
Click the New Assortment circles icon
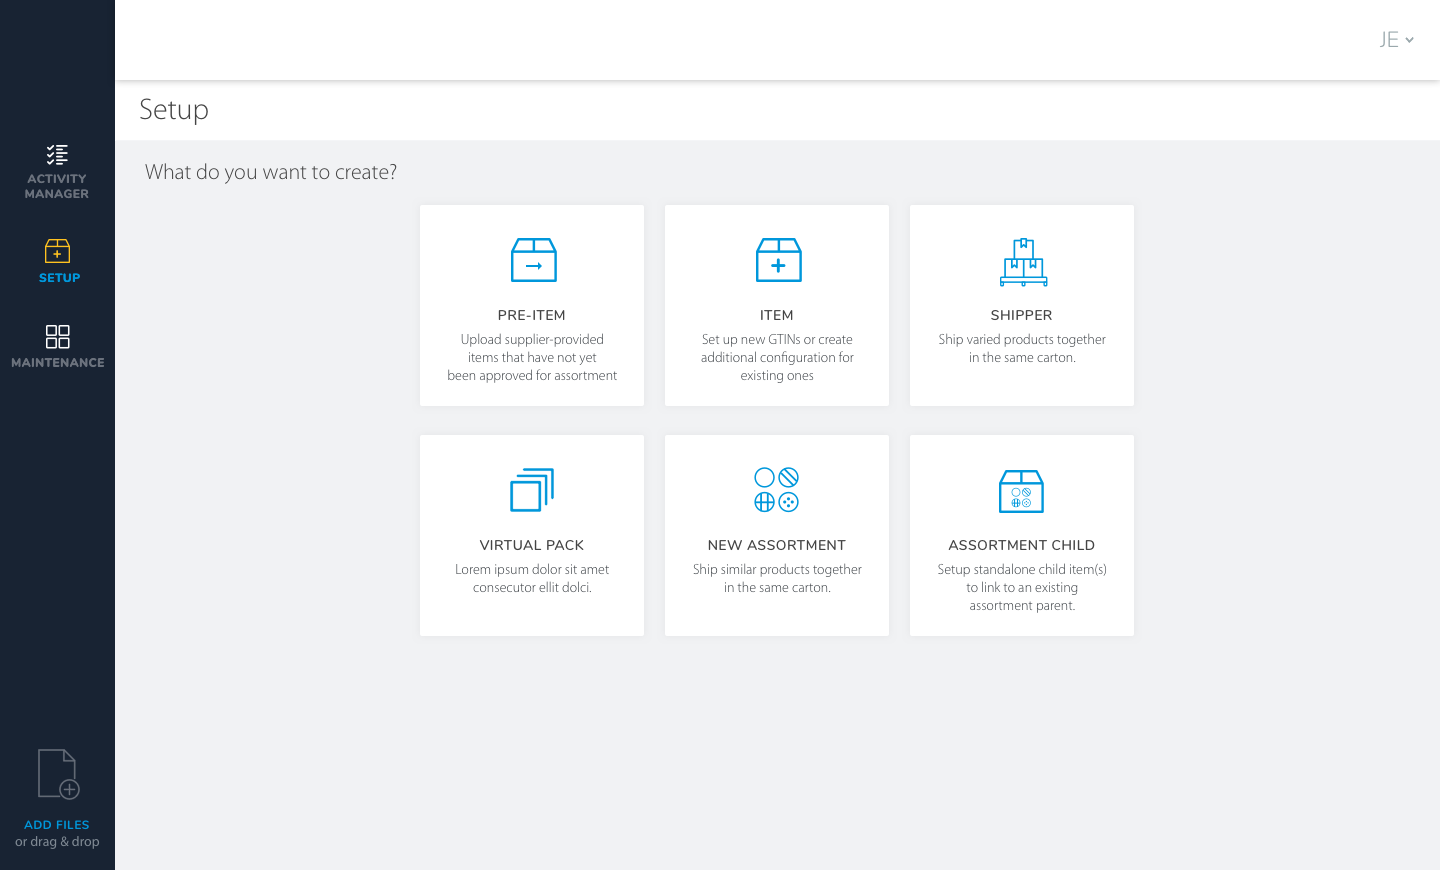(777, 490)
